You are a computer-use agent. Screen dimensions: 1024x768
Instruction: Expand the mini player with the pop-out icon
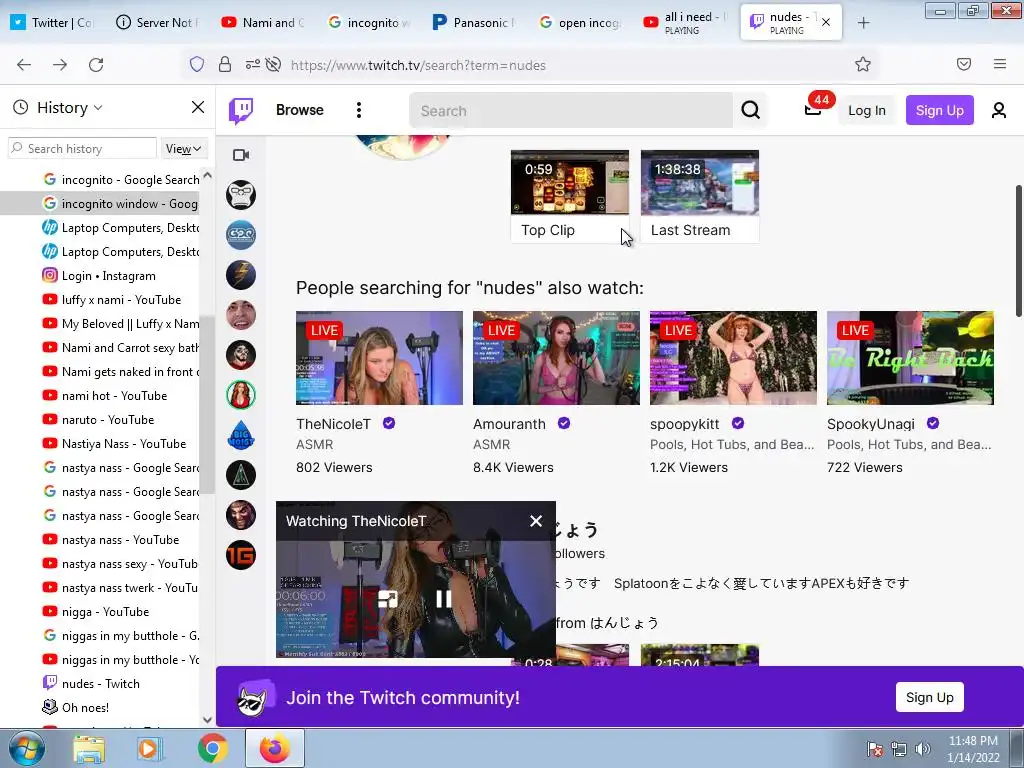(x=388, y=599)
